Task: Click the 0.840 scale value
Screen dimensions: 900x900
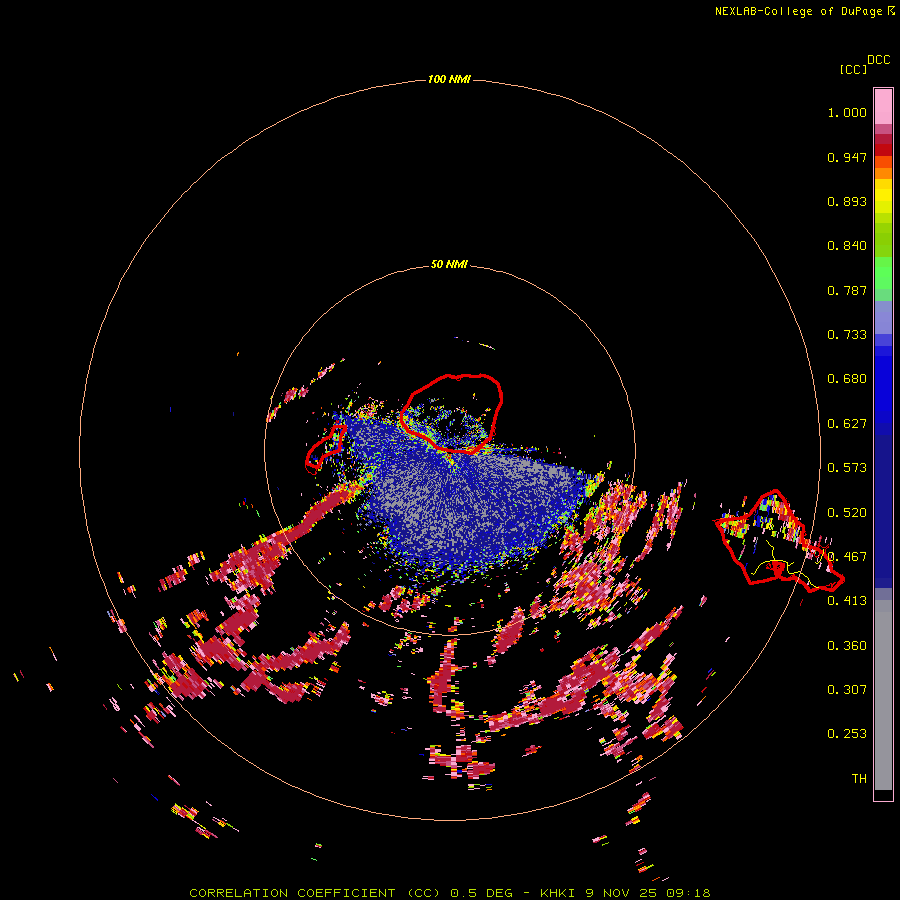Action: tap(847, 246)
